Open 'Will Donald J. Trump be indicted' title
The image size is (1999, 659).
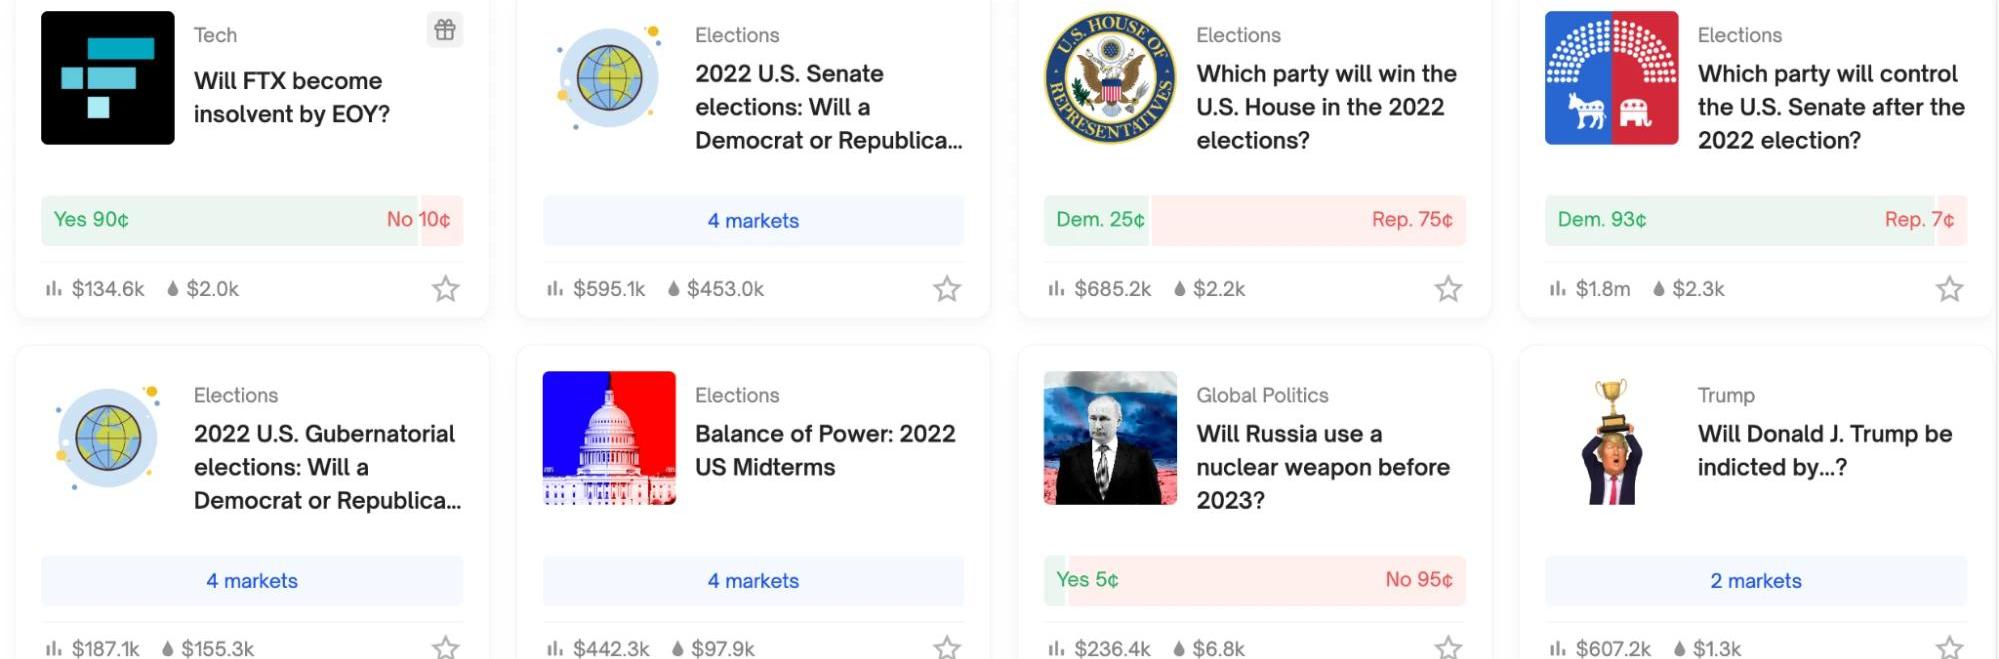[x=1824, y=450]
